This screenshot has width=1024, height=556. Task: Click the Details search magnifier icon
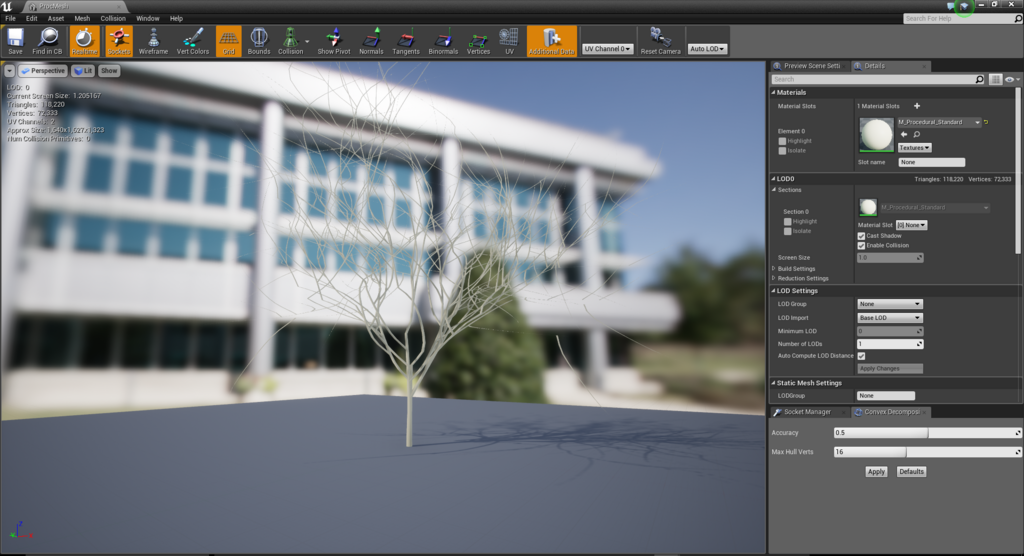pyautogui.click(x=980, y=79)
